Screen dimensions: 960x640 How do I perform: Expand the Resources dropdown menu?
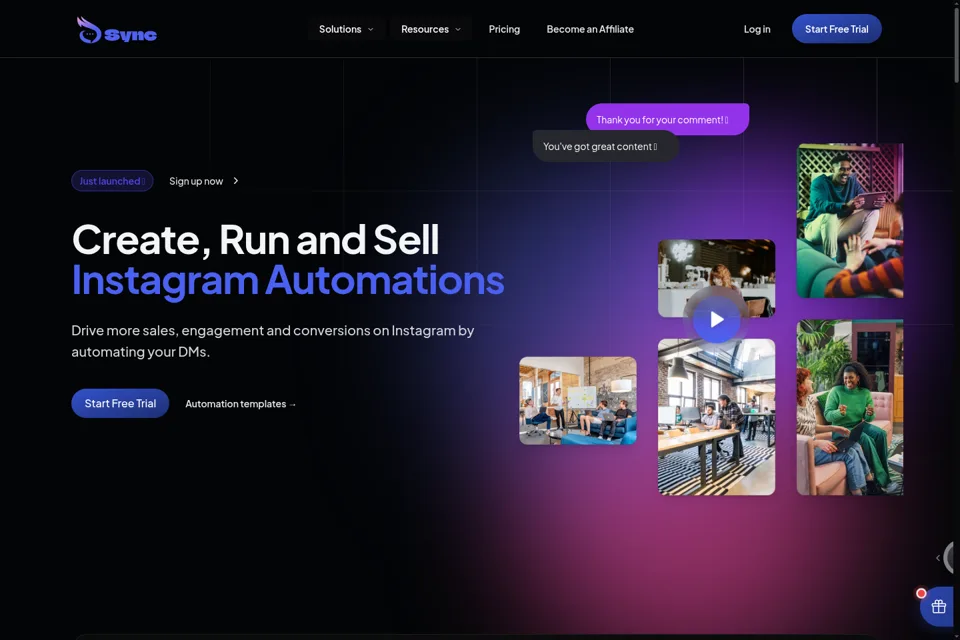point(430,29)
